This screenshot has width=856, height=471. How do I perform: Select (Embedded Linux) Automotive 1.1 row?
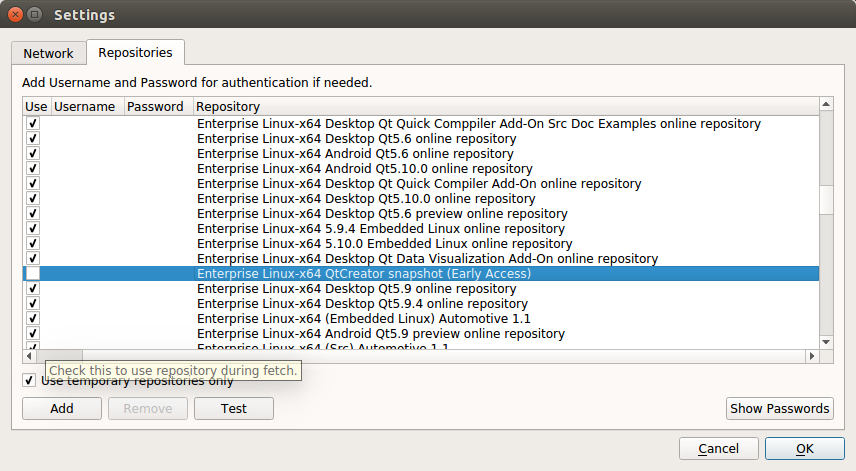[421, 319]
